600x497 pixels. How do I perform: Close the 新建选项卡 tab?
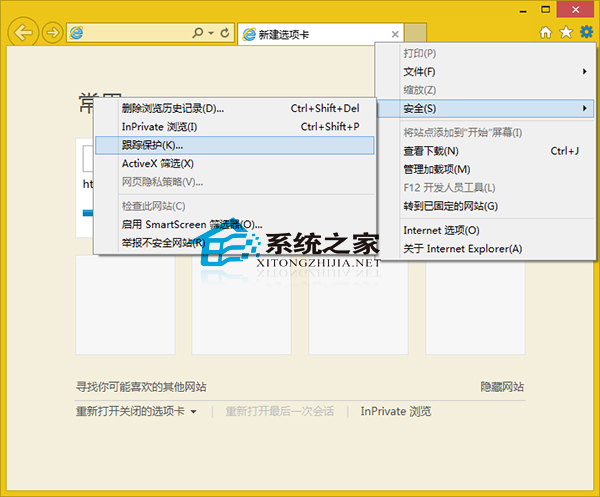395,34
